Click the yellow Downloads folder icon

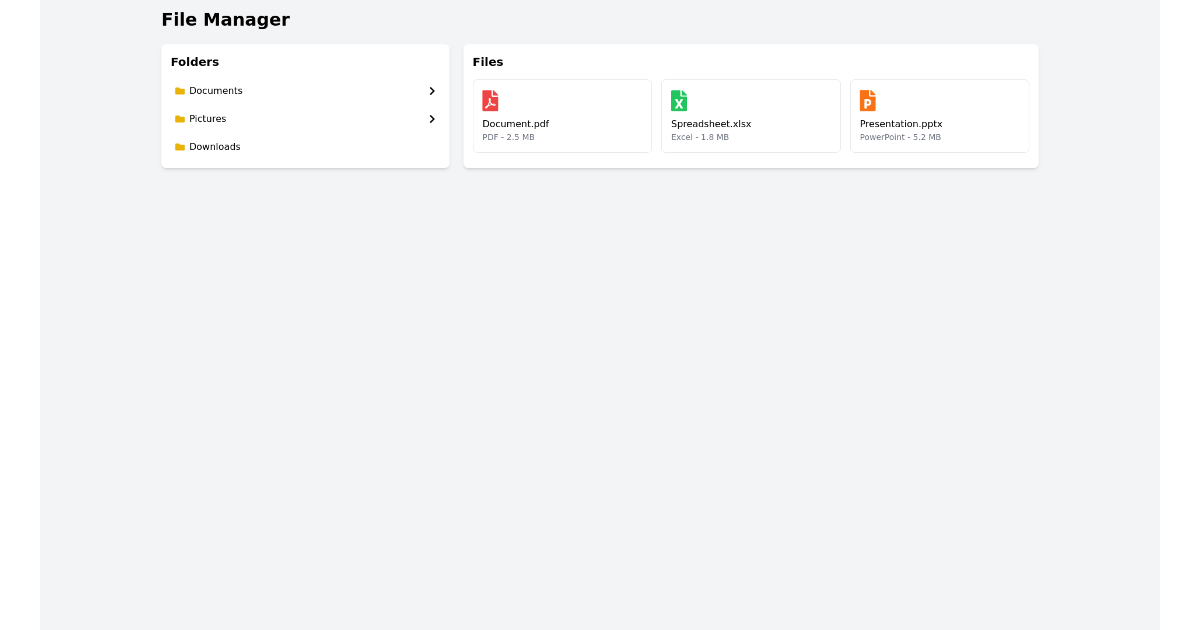180,147
